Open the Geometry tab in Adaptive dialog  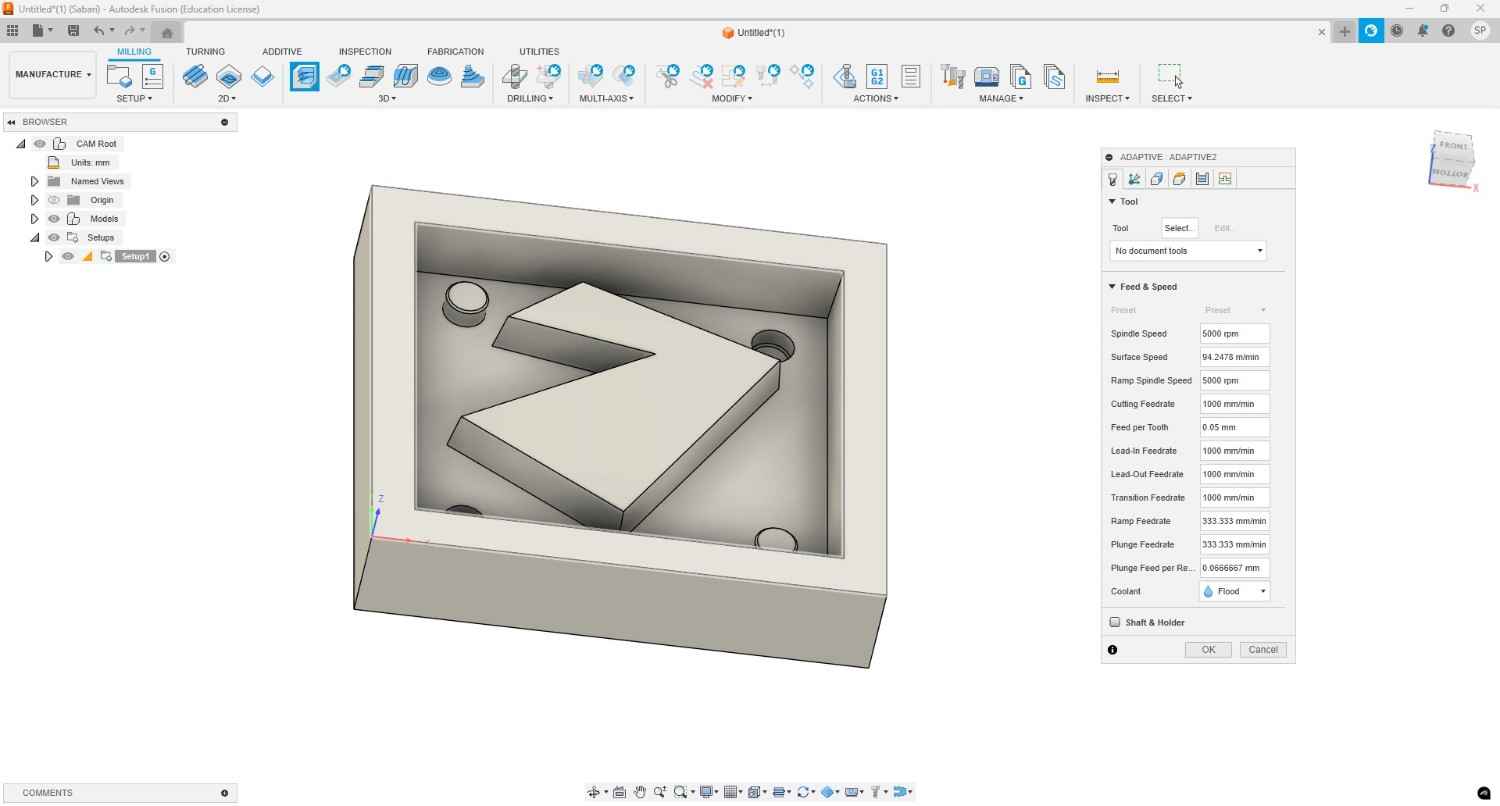point(1157,179)
